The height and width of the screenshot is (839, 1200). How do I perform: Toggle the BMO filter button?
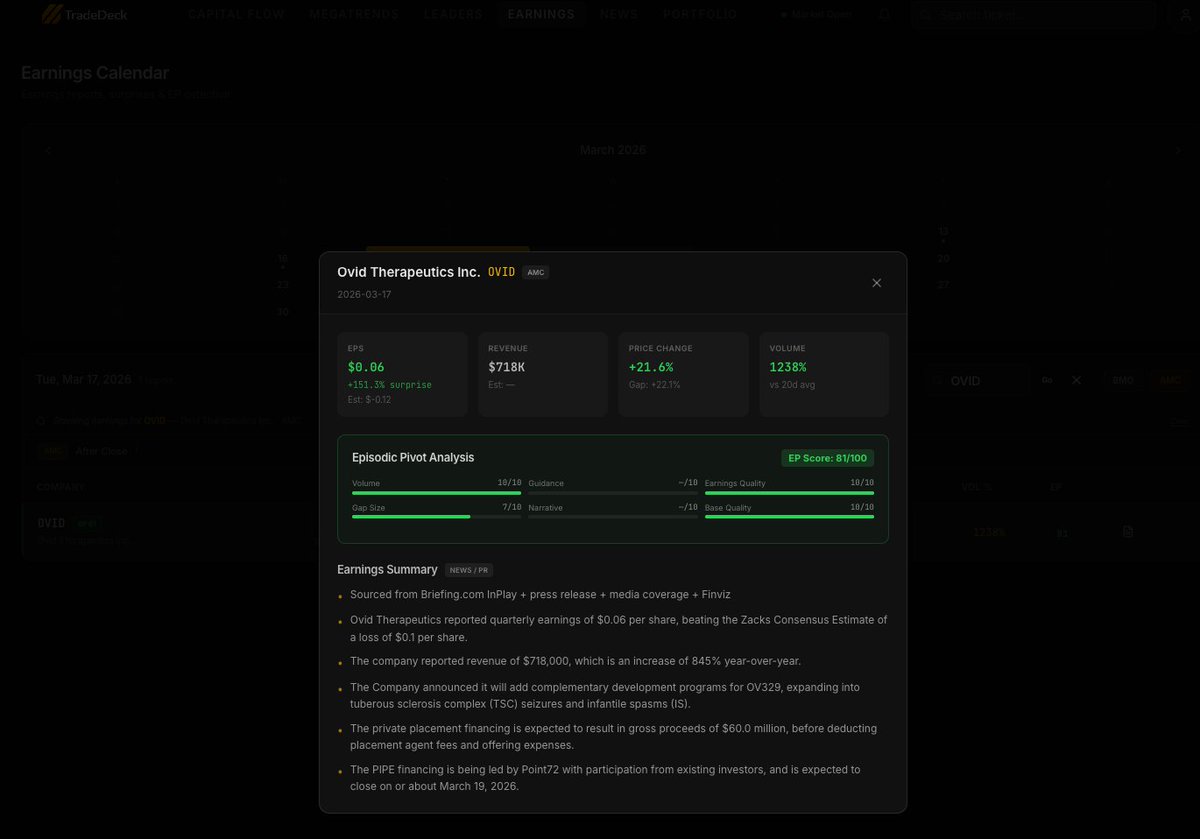pyautogui.click(x=1123, y=380)
